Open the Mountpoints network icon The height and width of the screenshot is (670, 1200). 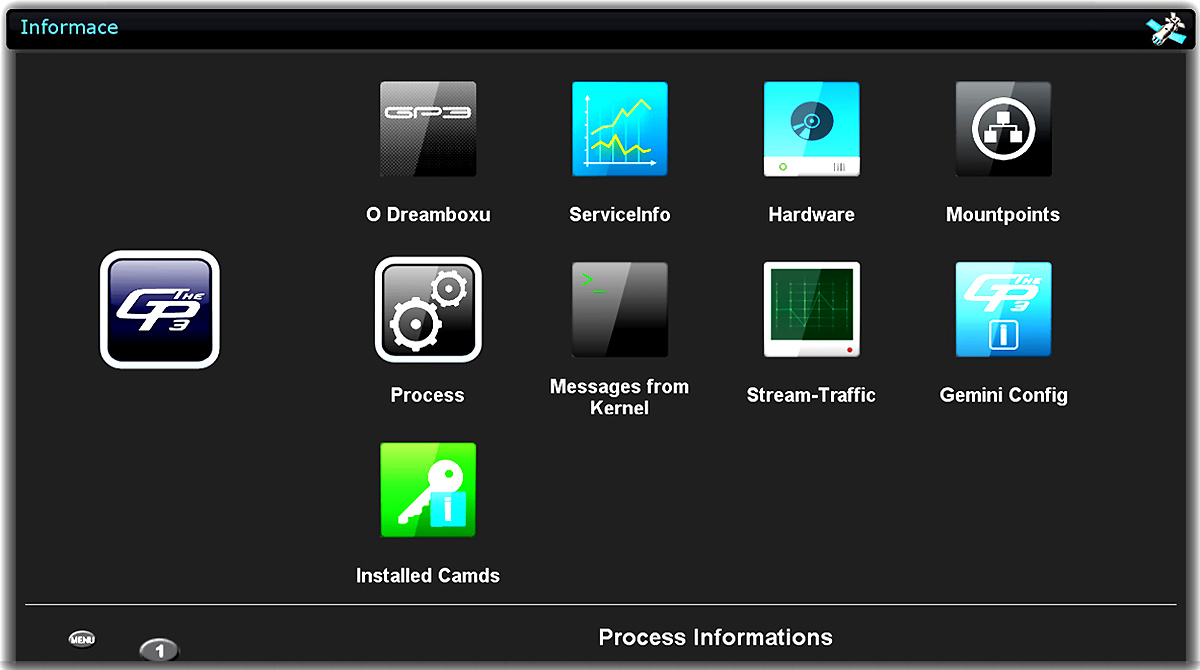[x=1003, y=129]
